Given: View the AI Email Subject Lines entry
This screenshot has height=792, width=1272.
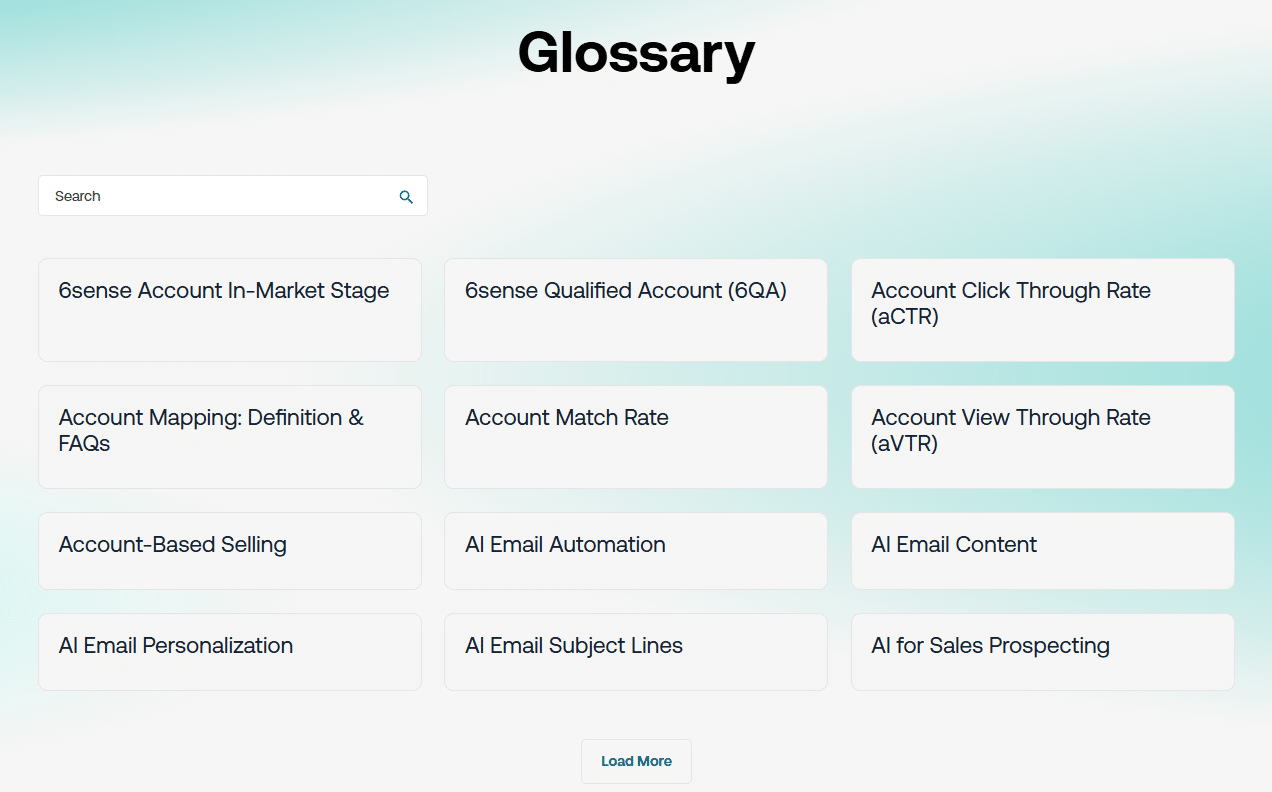Looking at the screenshot, I should [636, 652].
